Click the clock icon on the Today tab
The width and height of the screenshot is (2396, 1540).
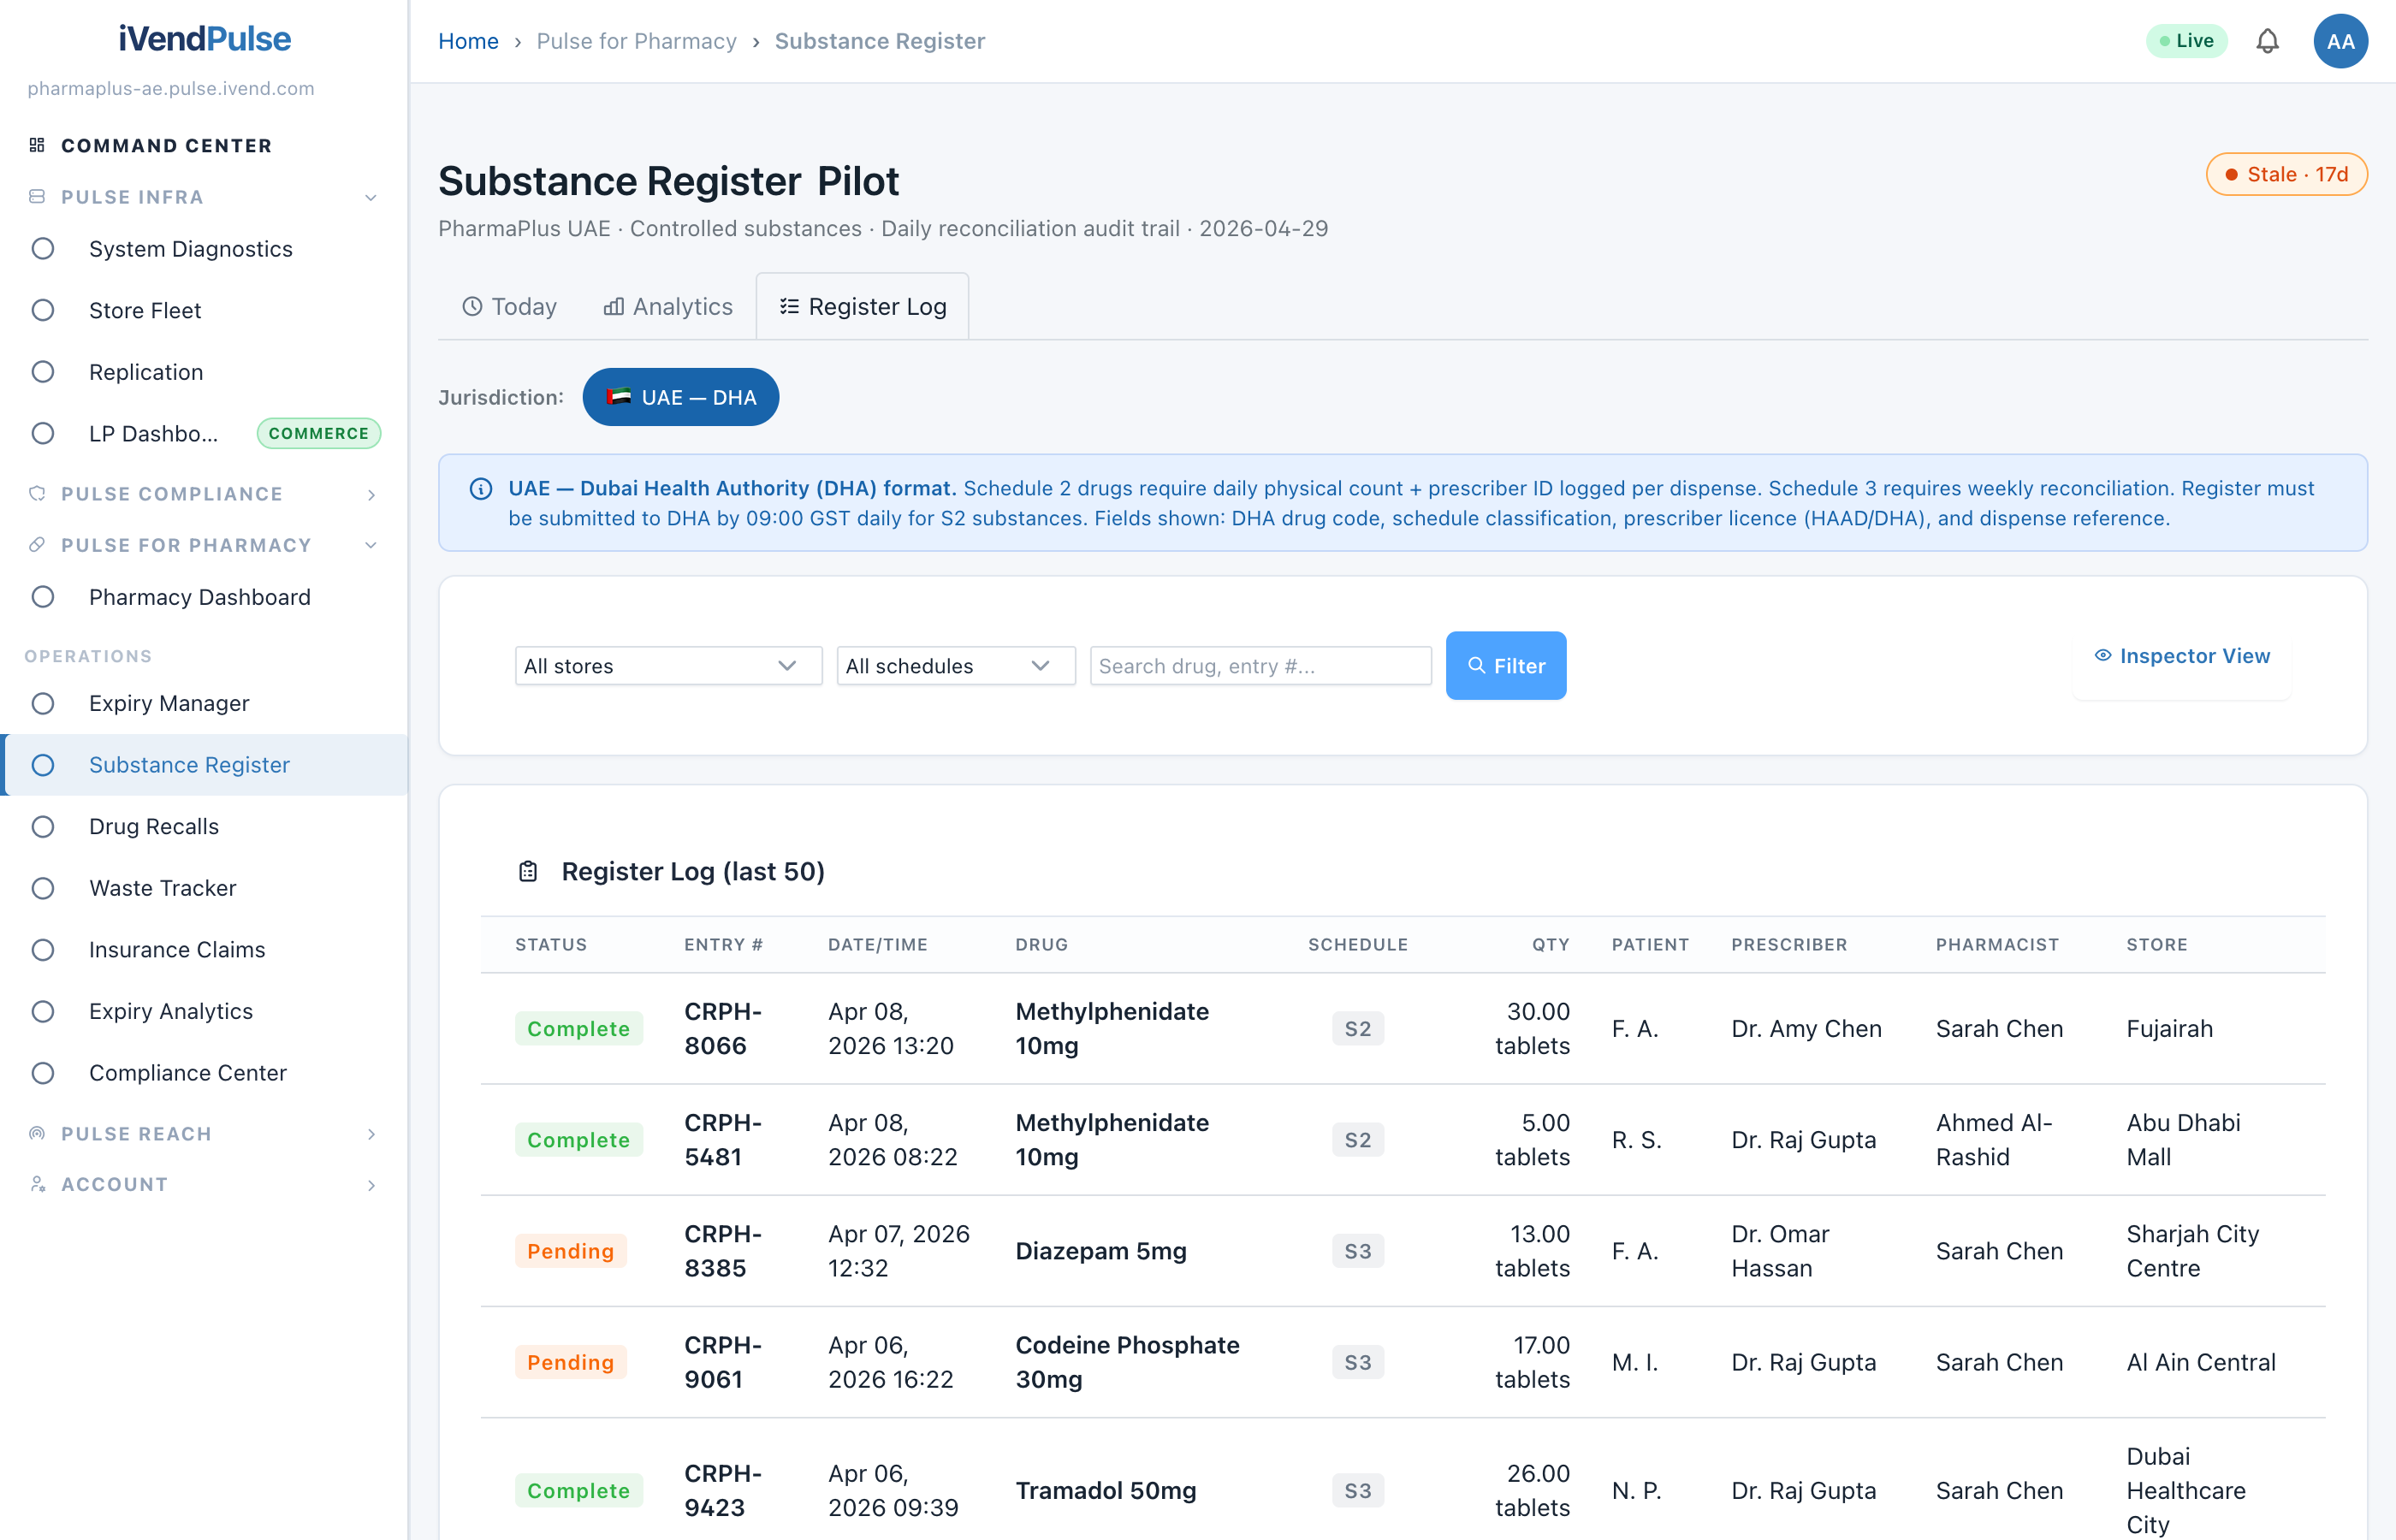coord(472,306)
